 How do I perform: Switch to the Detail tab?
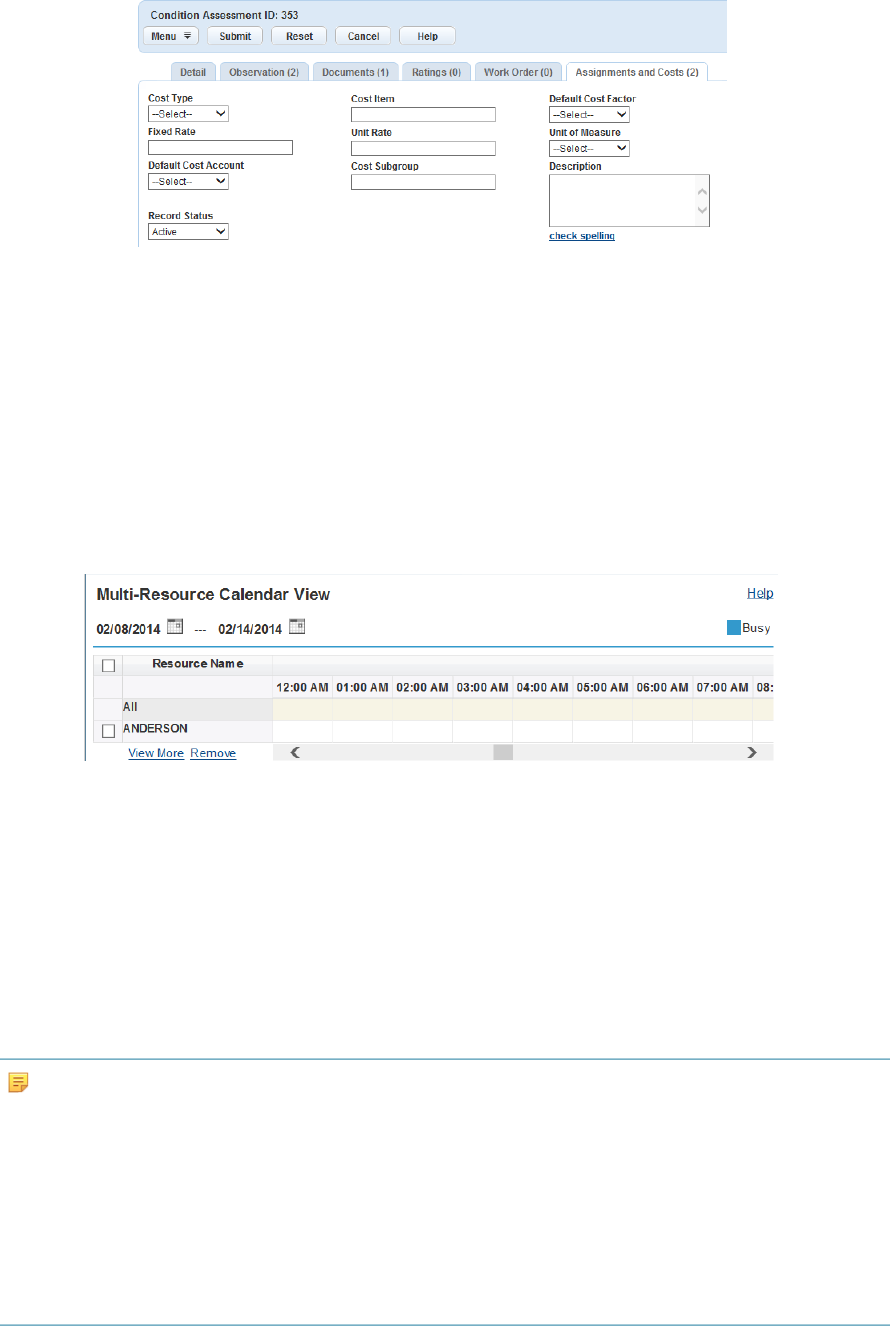(x=193, y=72)
